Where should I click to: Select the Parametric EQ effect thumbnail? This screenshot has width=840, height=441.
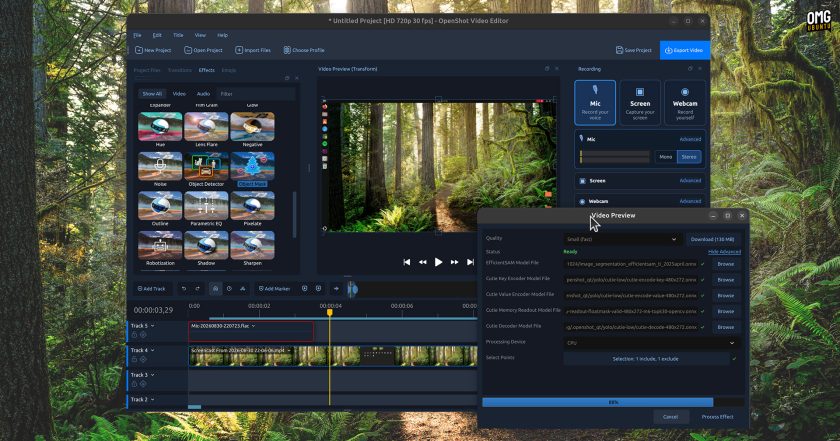click(206, 208)
